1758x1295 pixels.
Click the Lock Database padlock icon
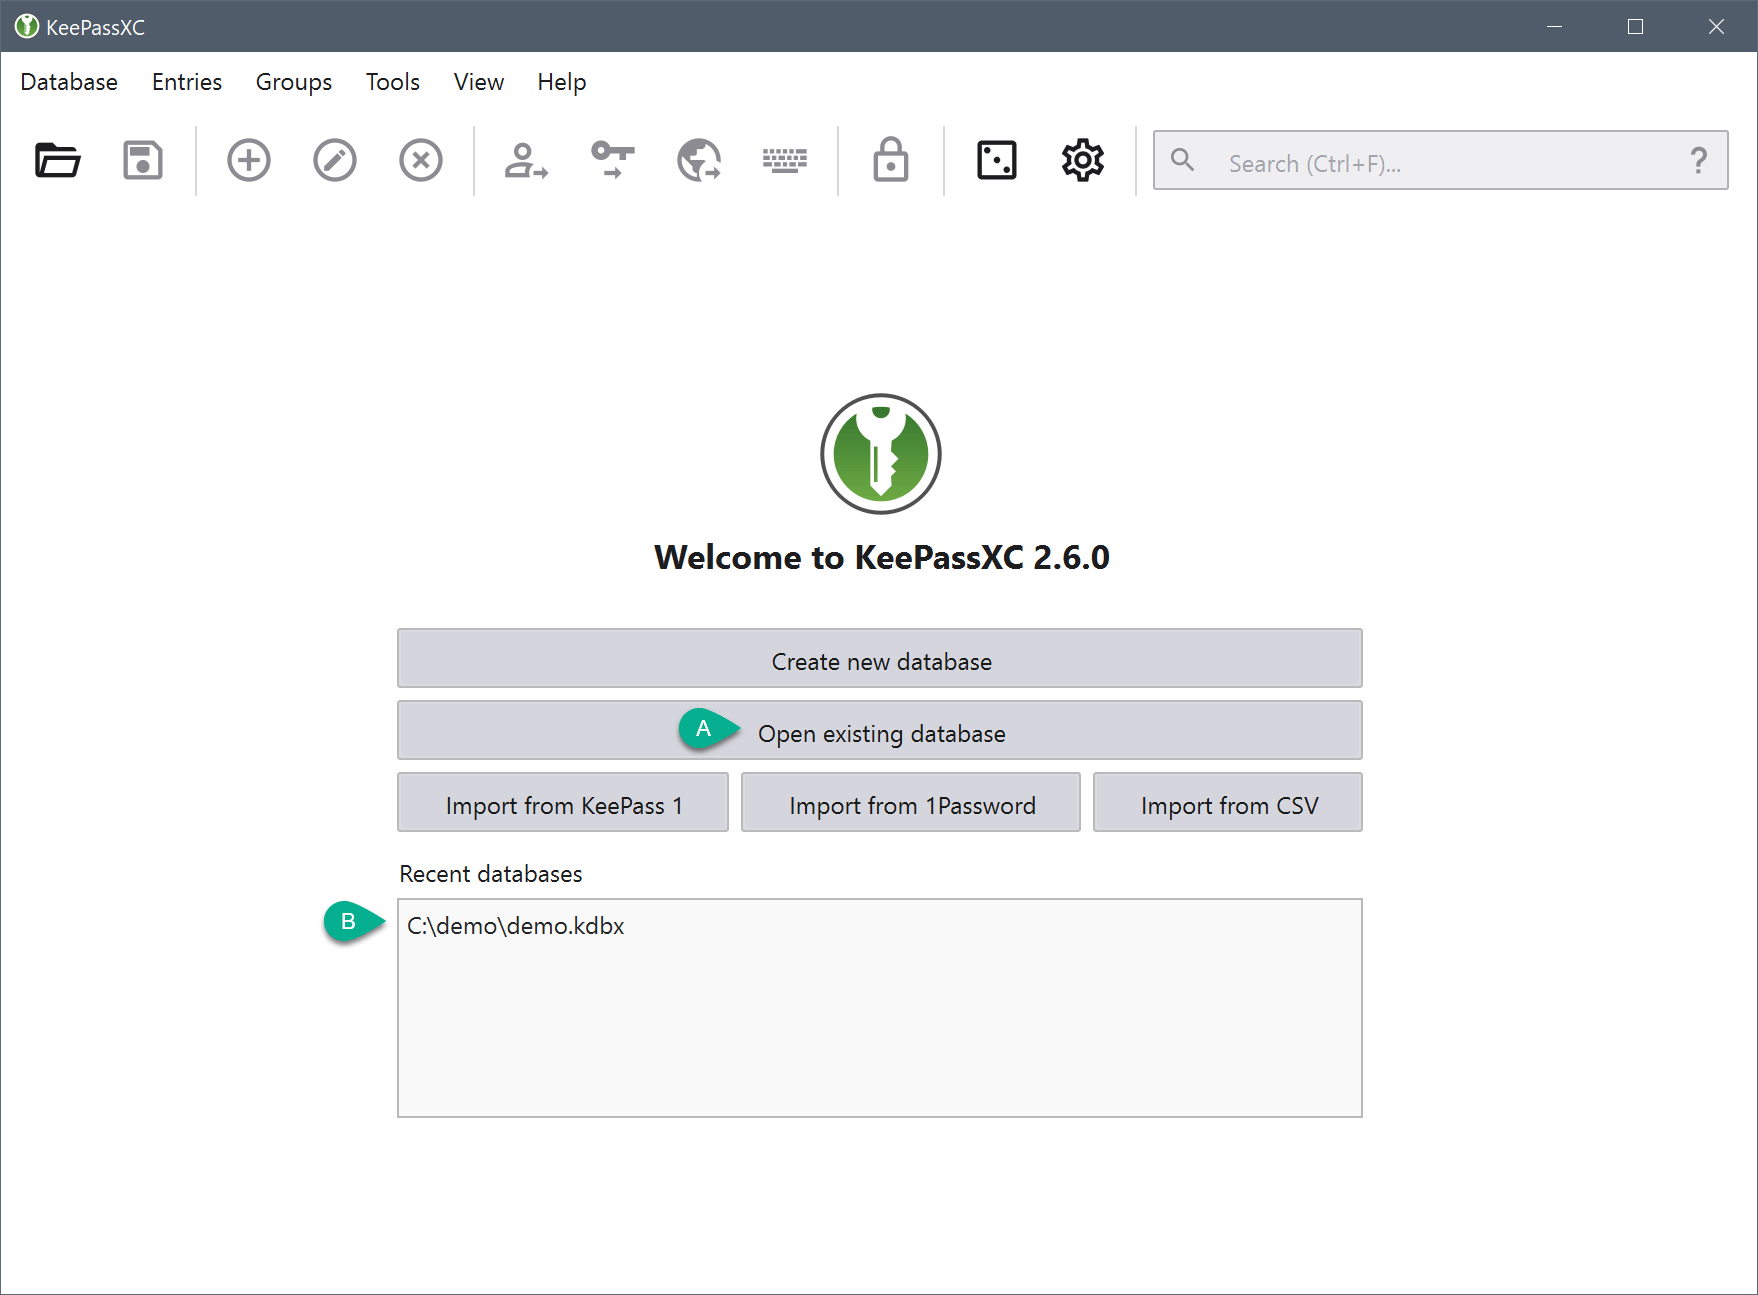890,160
